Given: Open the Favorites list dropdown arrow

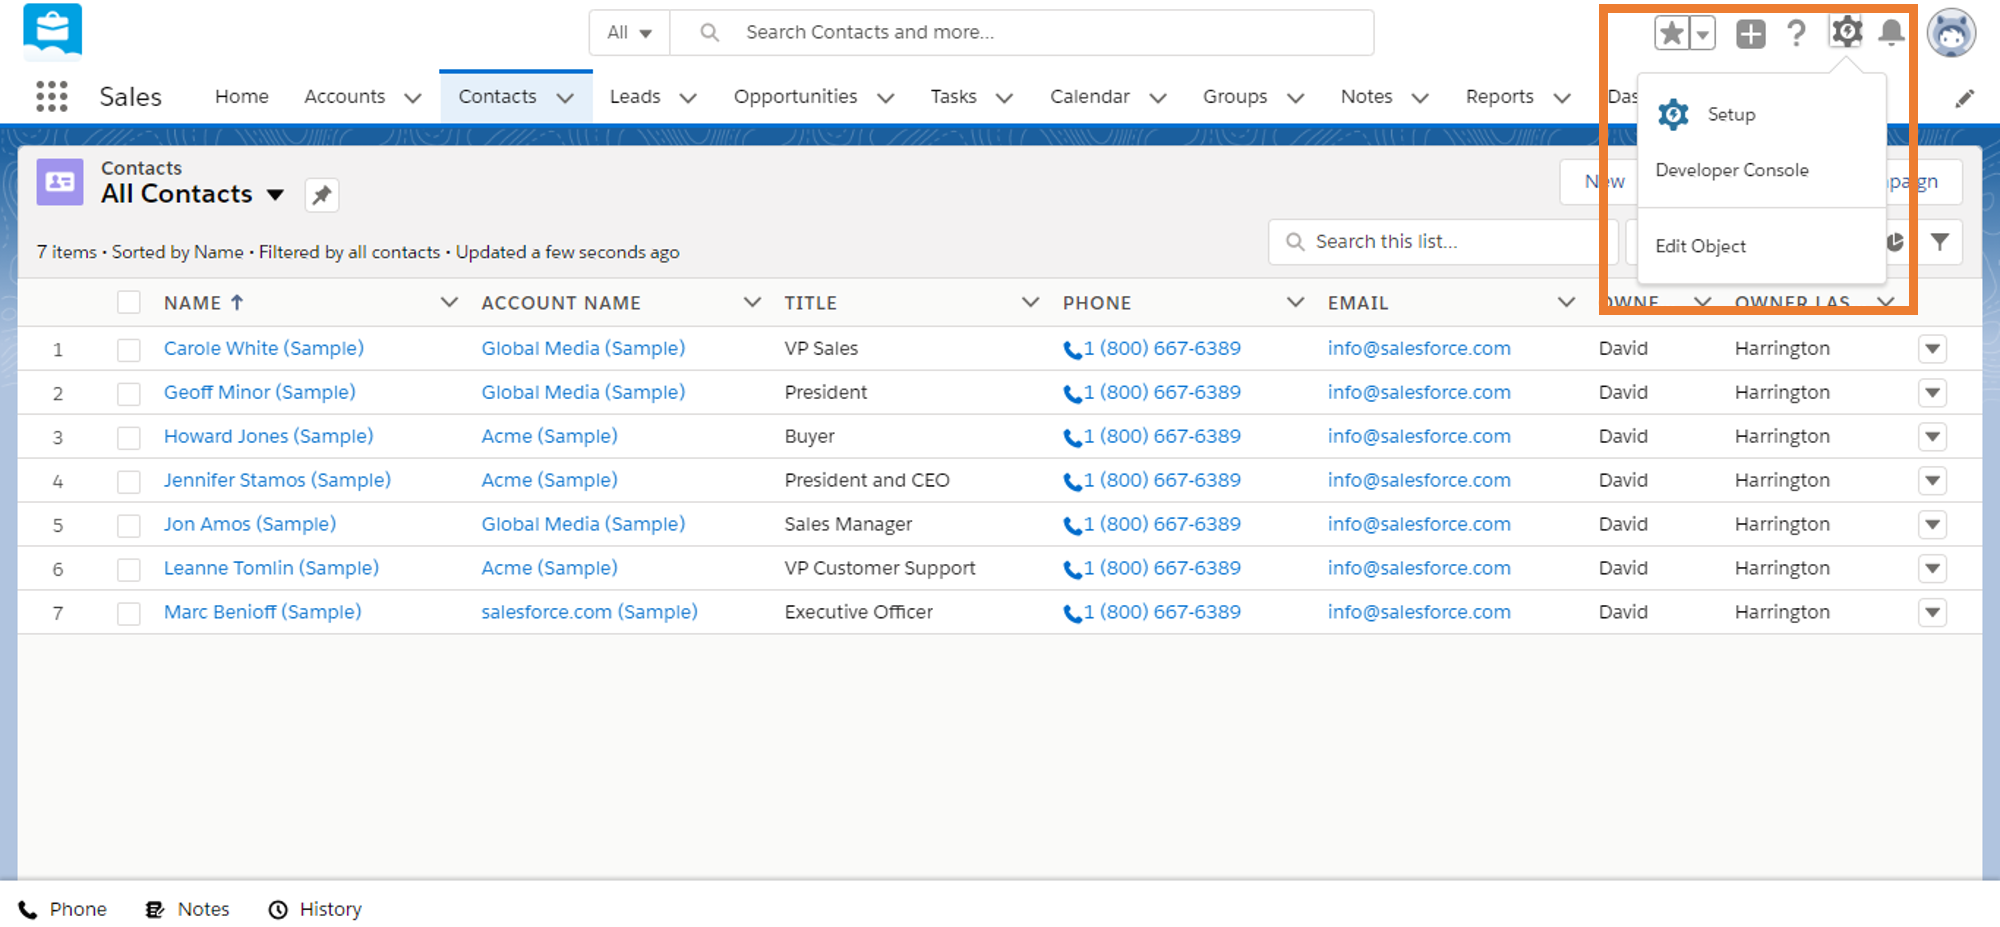Looking at the screenshot, I should 1702,33.
